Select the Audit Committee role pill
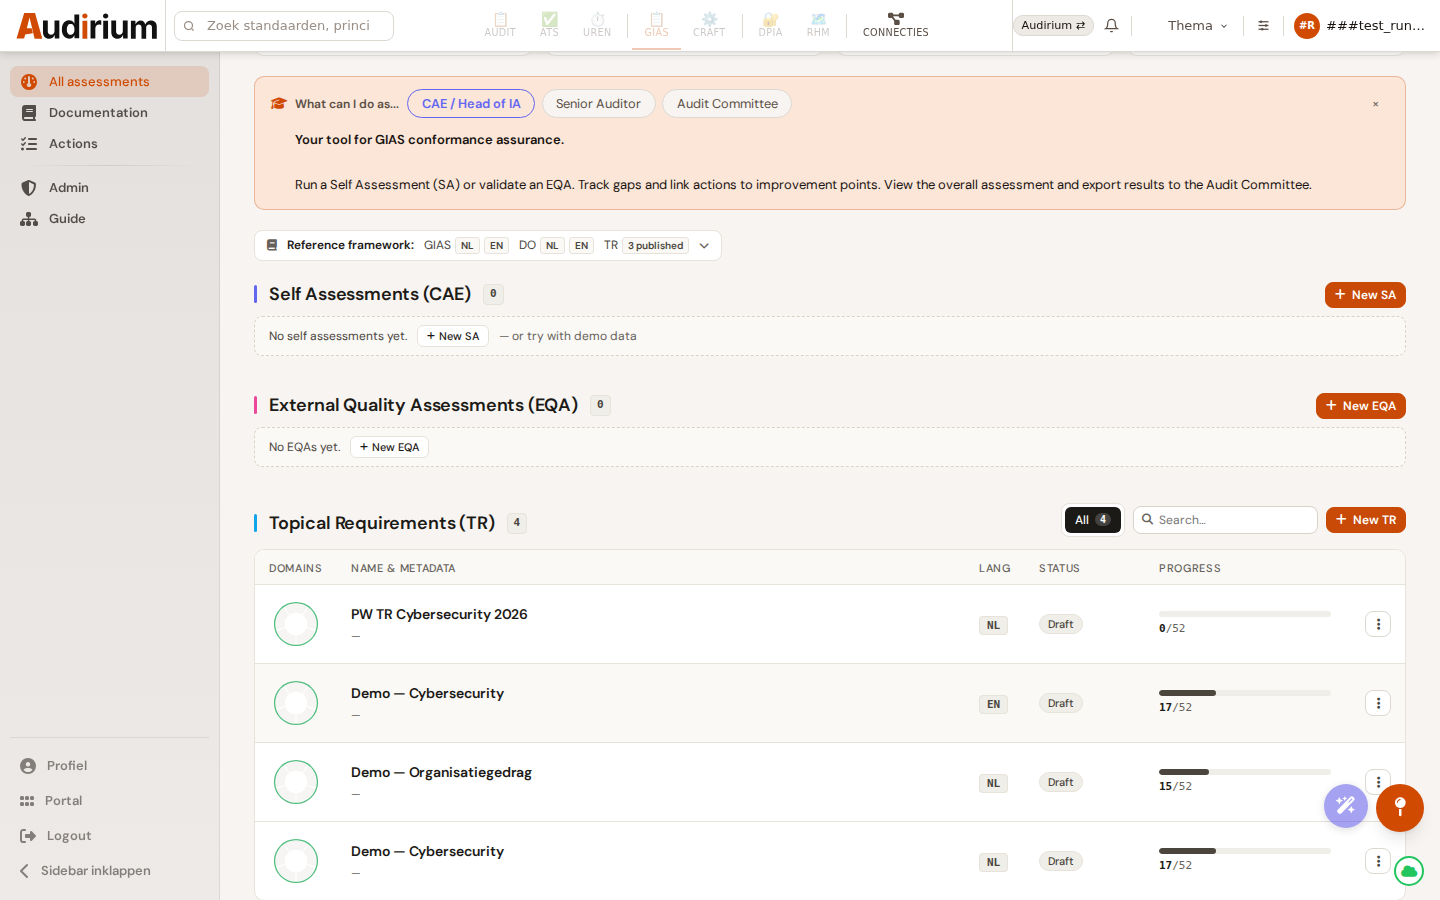Viewport: 1440px width, 900px height. click(727, 104)
